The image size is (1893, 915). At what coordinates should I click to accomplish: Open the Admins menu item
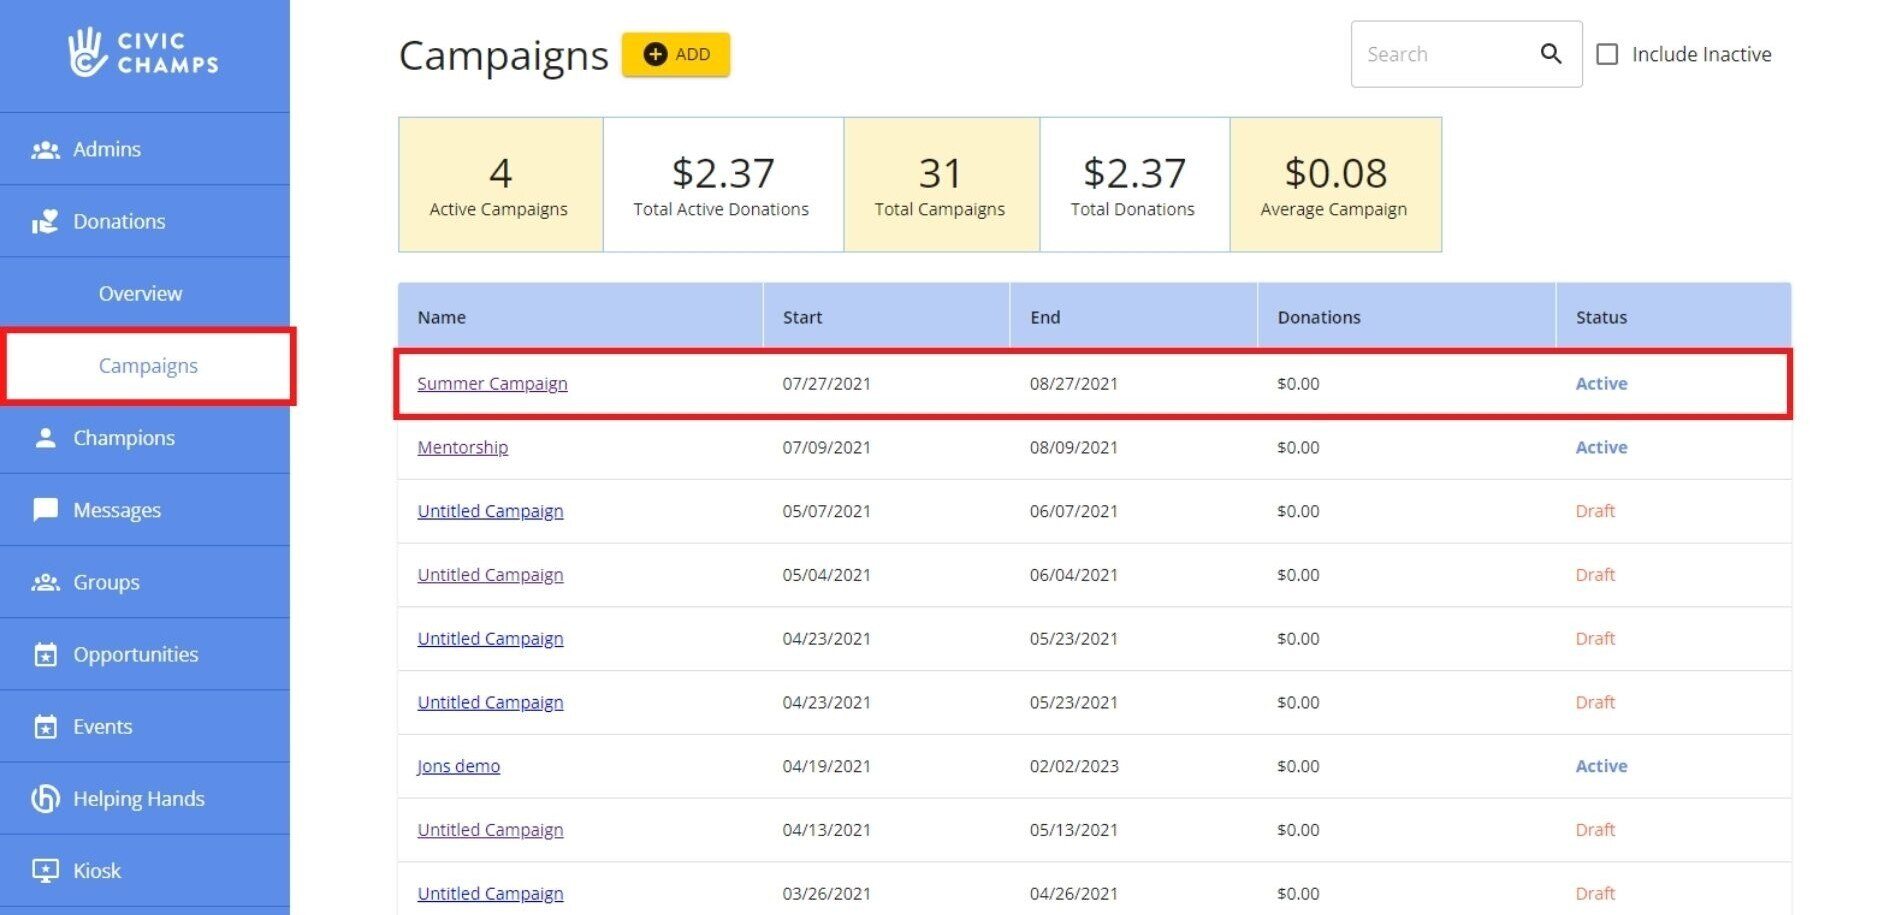145,149
